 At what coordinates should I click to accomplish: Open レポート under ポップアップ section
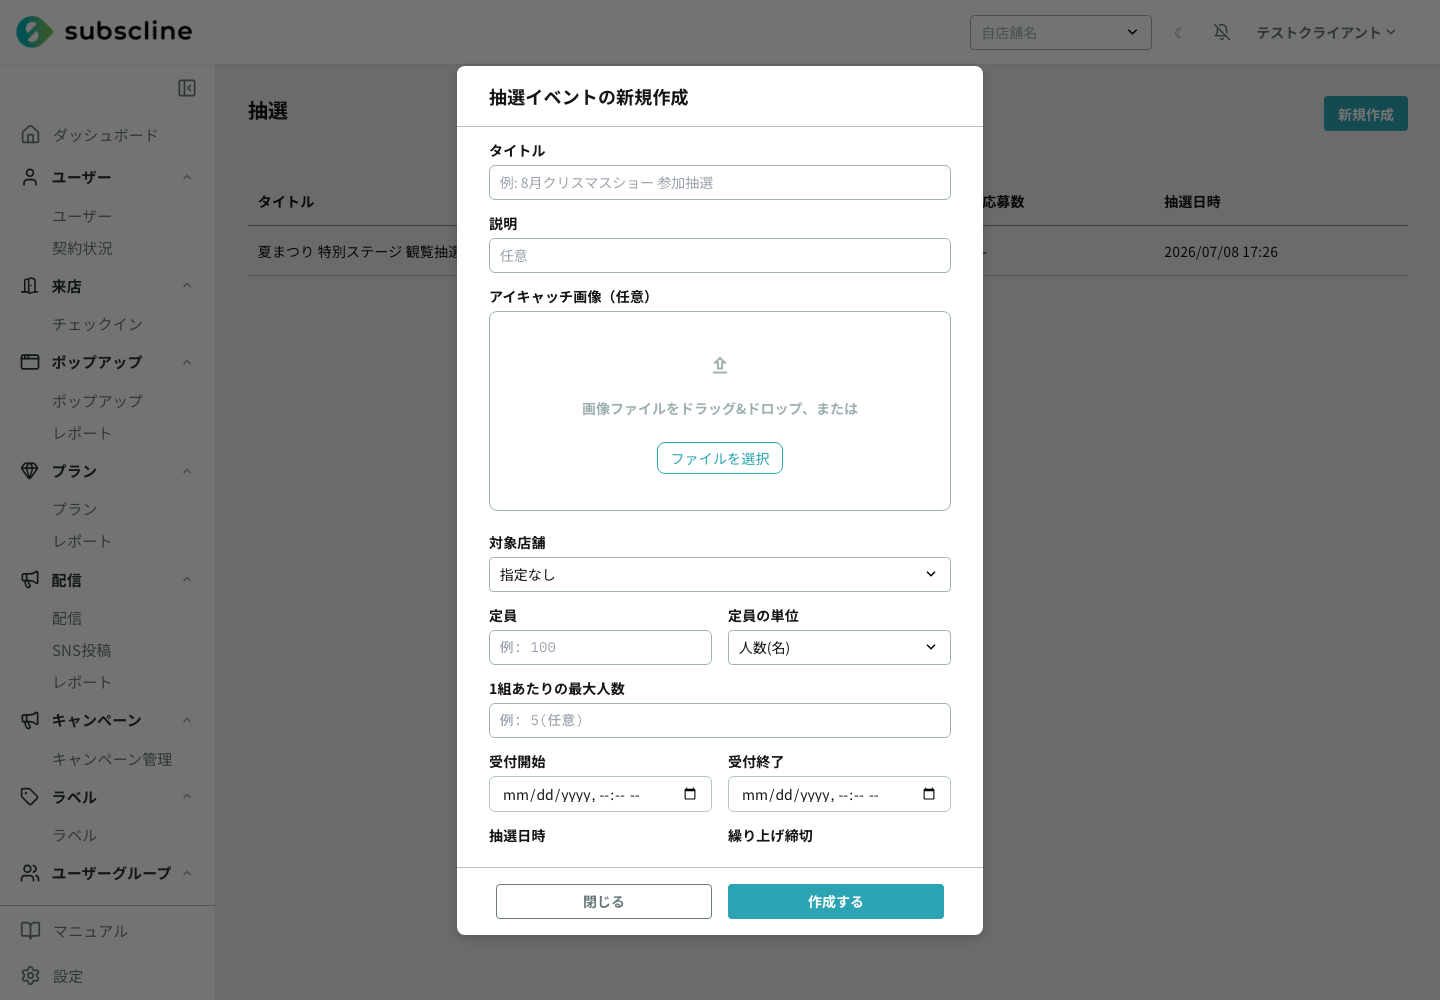(x=82, y=433)
